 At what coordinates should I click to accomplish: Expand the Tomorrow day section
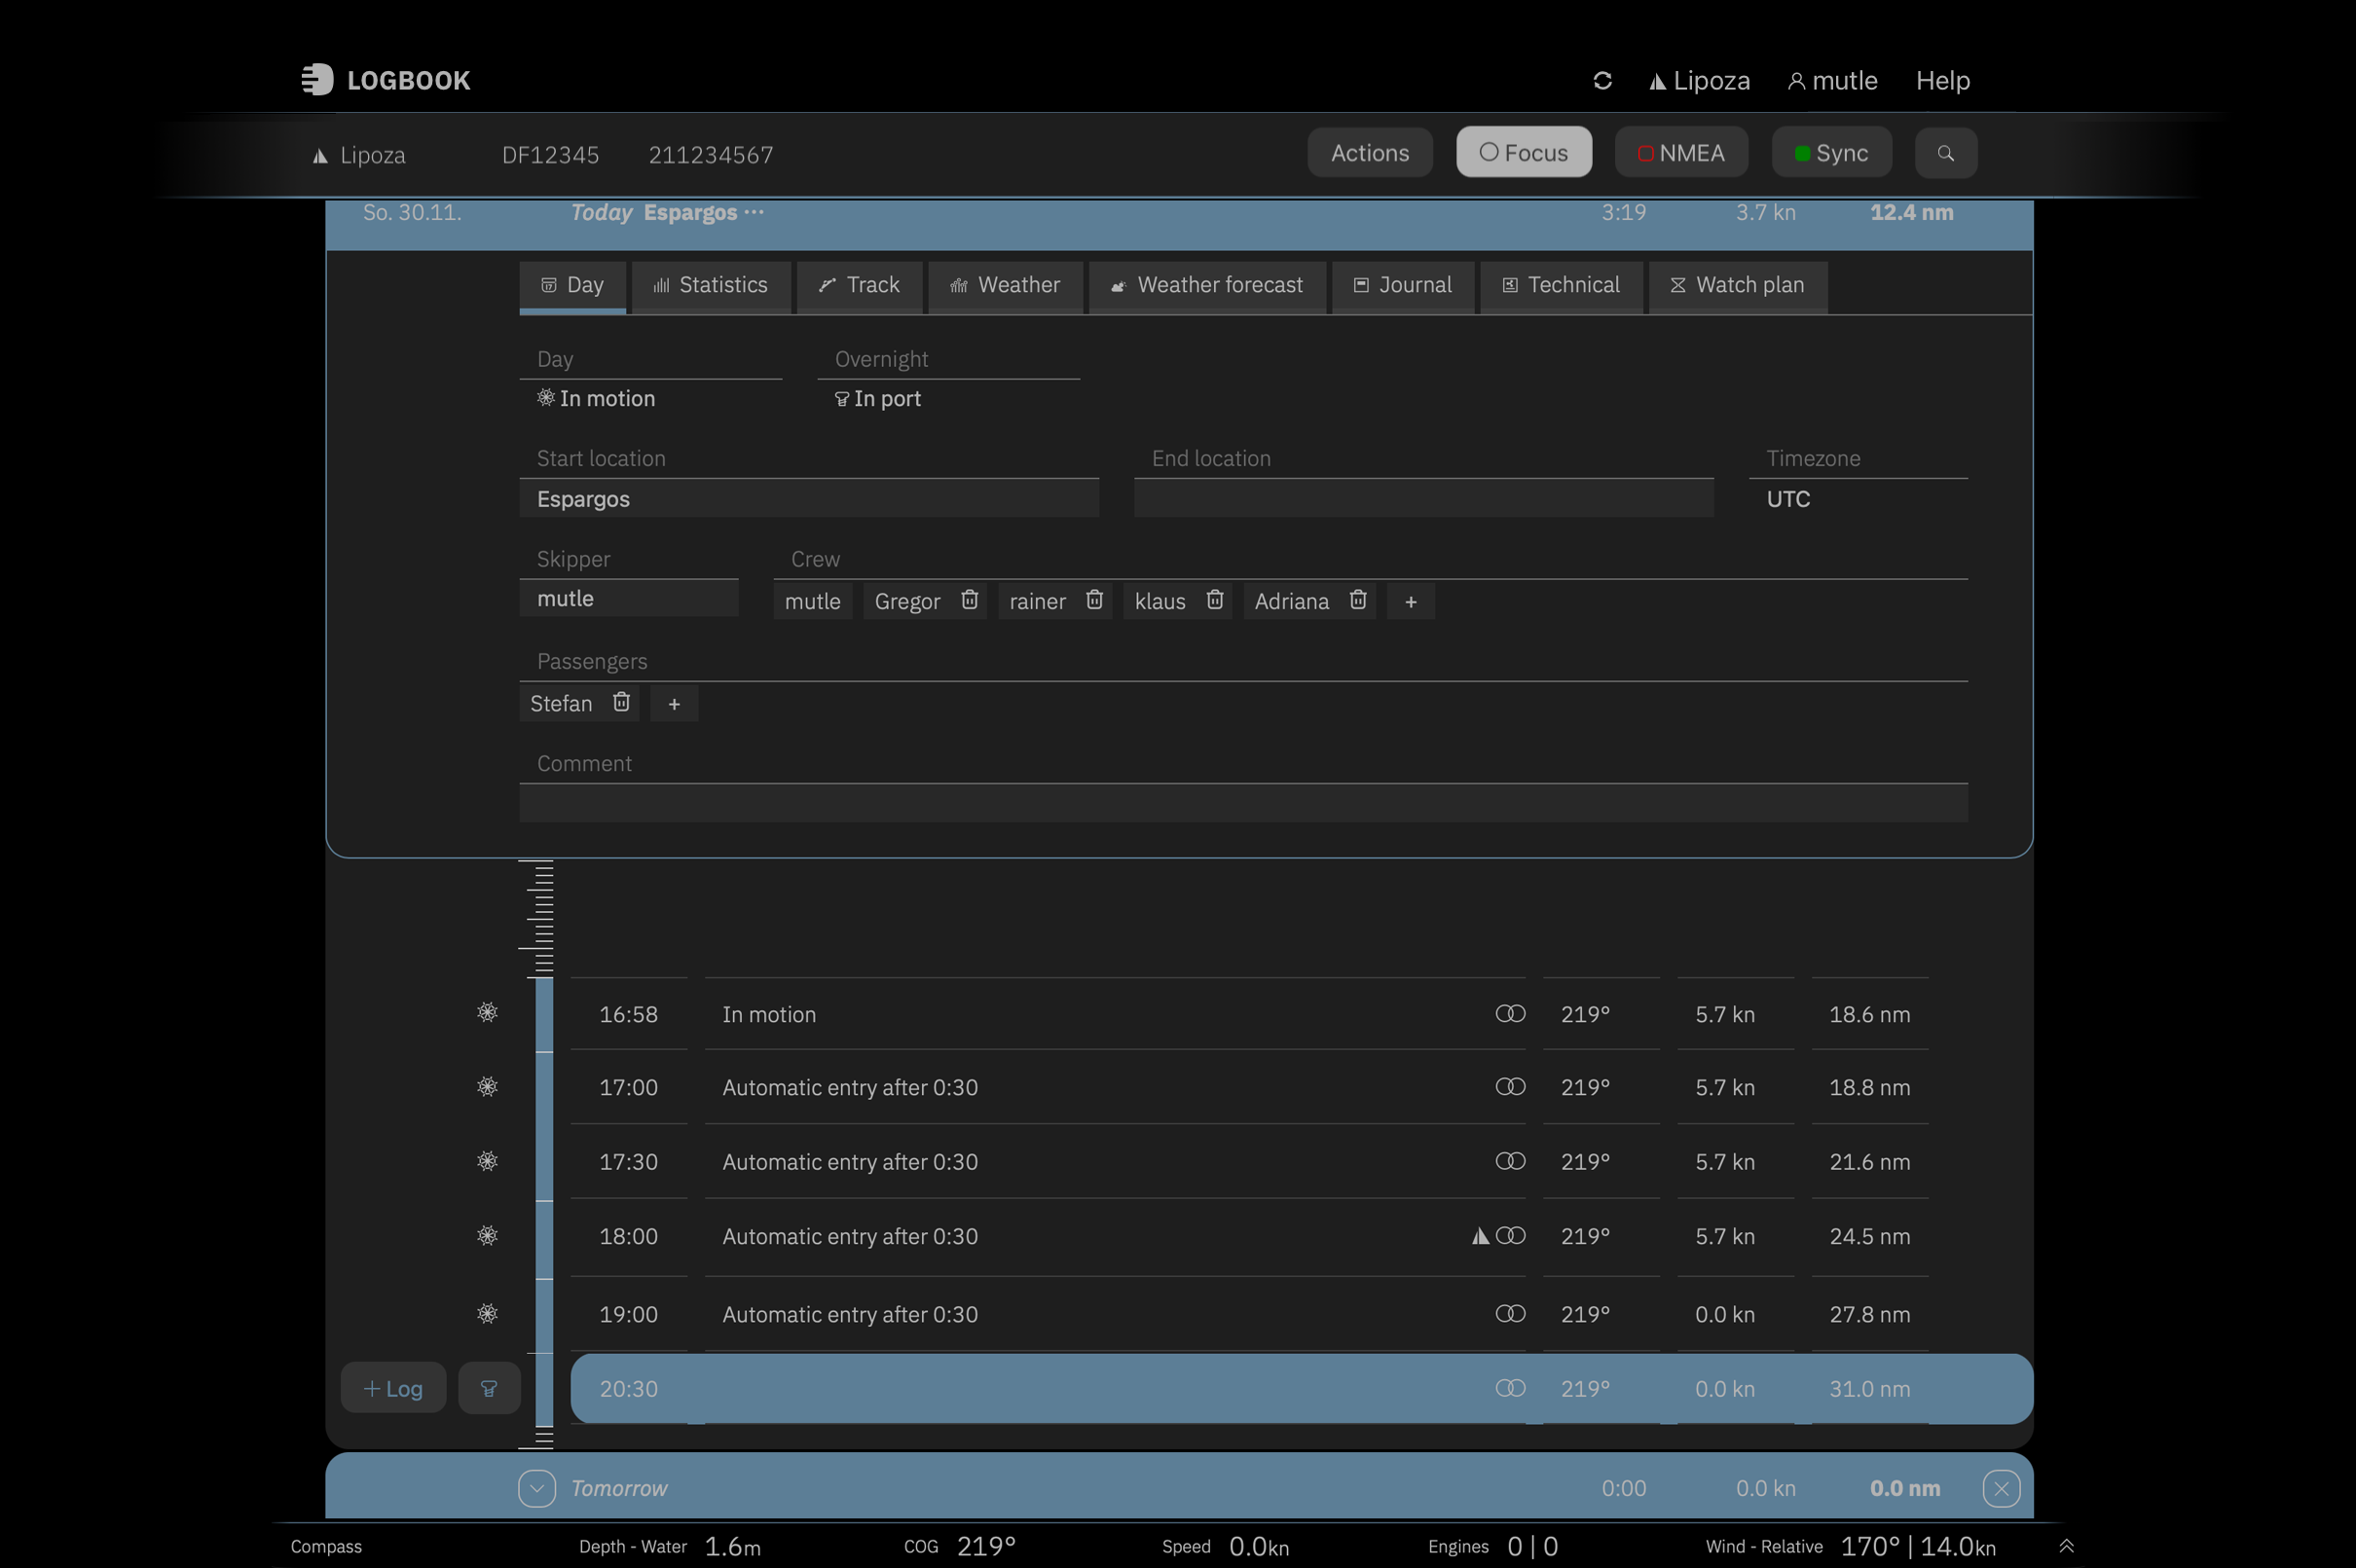[x=537, y=1488]
